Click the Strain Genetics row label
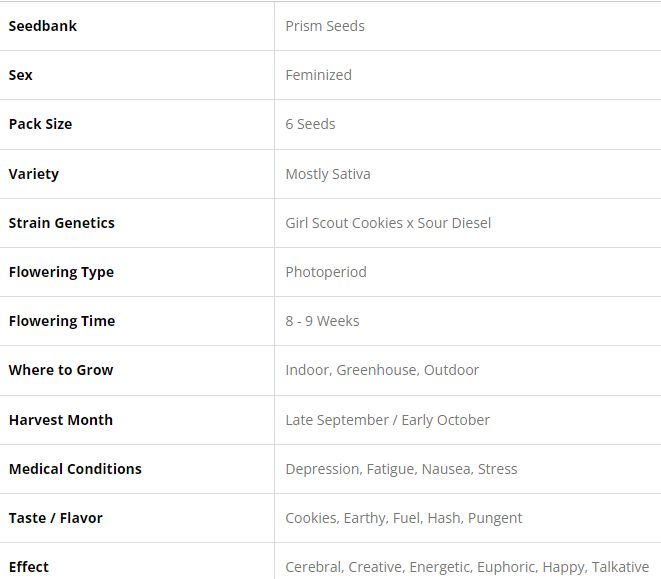Image resolution: width=661 pixels, height=579 pixels. tap(61, 223)
